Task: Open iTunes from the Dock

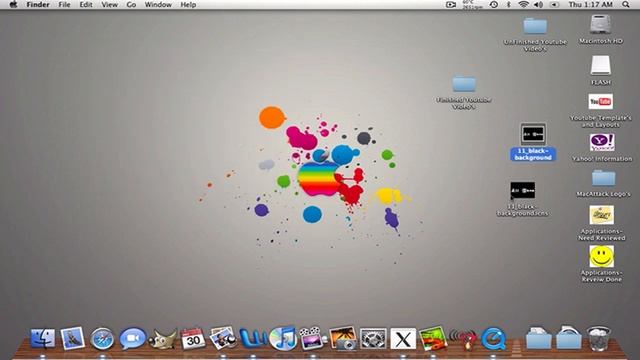Action: [283, 338]
